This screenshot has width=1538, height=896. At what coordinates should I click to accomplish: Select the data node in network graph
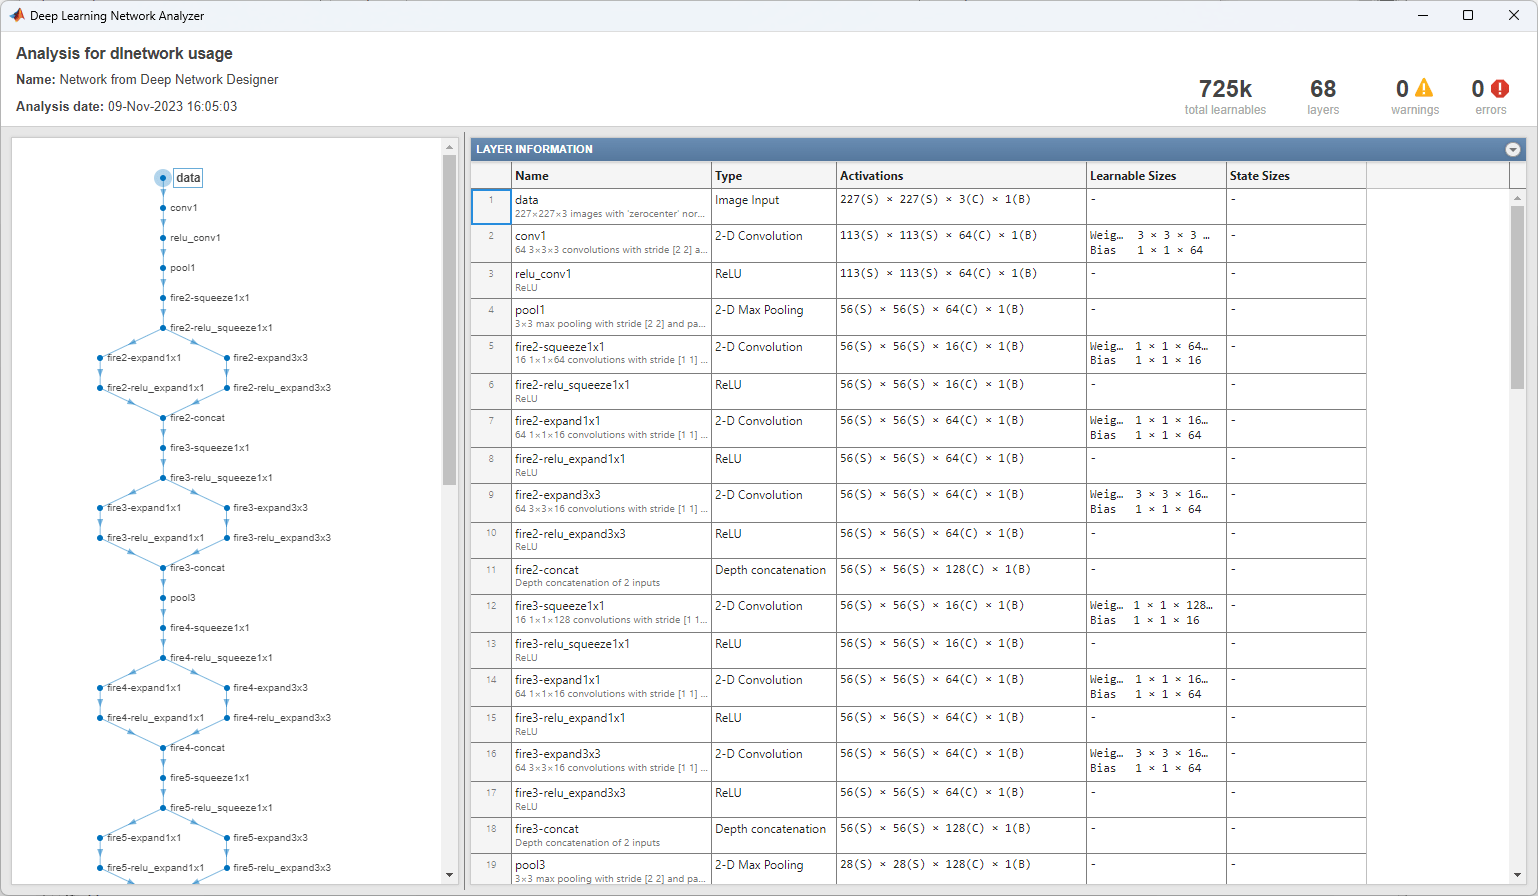(x=163, y=178)
